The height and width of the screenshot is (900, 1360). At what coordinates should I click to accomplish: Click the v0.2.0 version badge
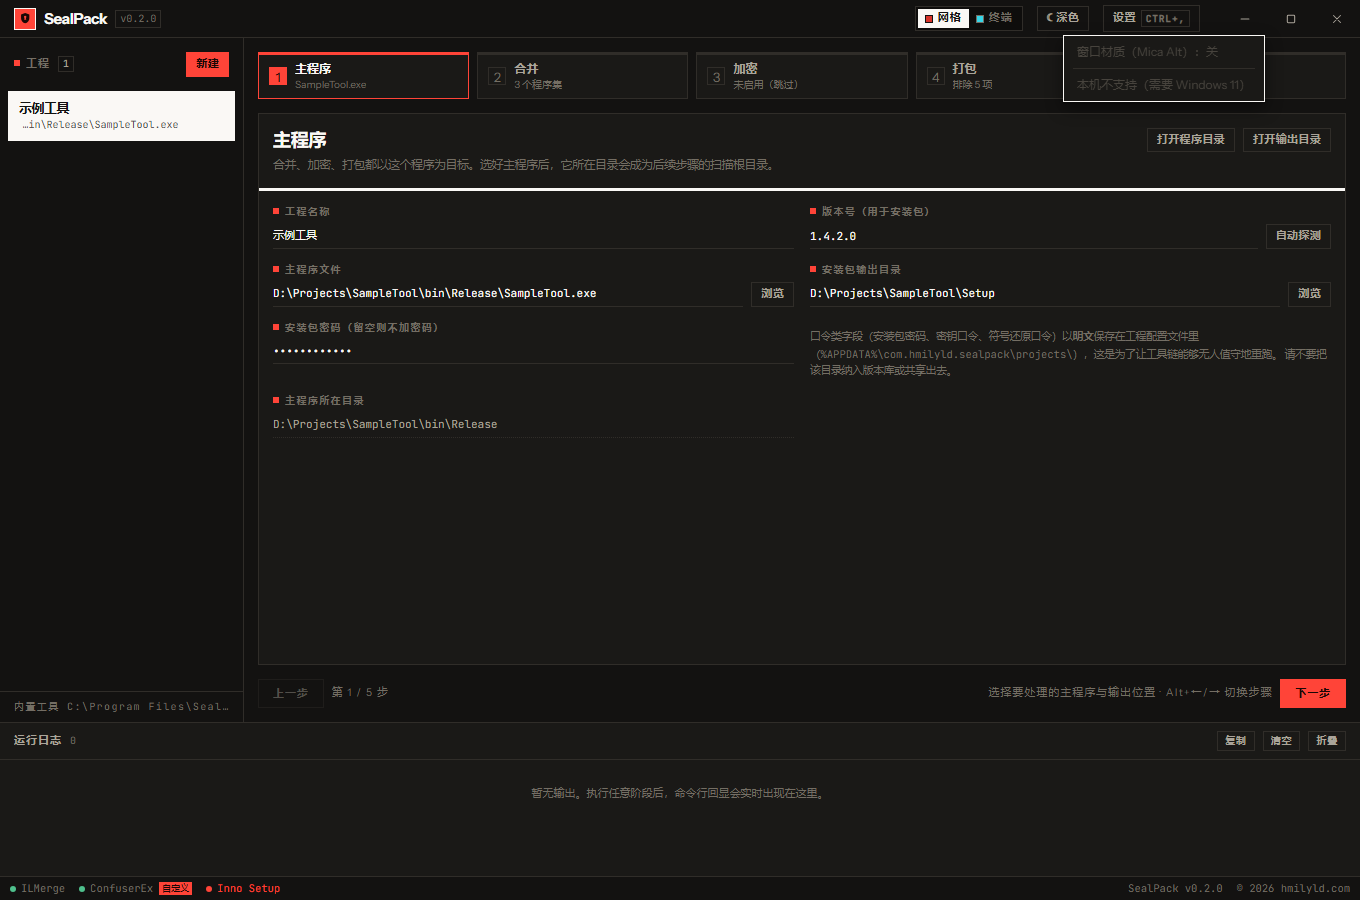coord(138,18)
